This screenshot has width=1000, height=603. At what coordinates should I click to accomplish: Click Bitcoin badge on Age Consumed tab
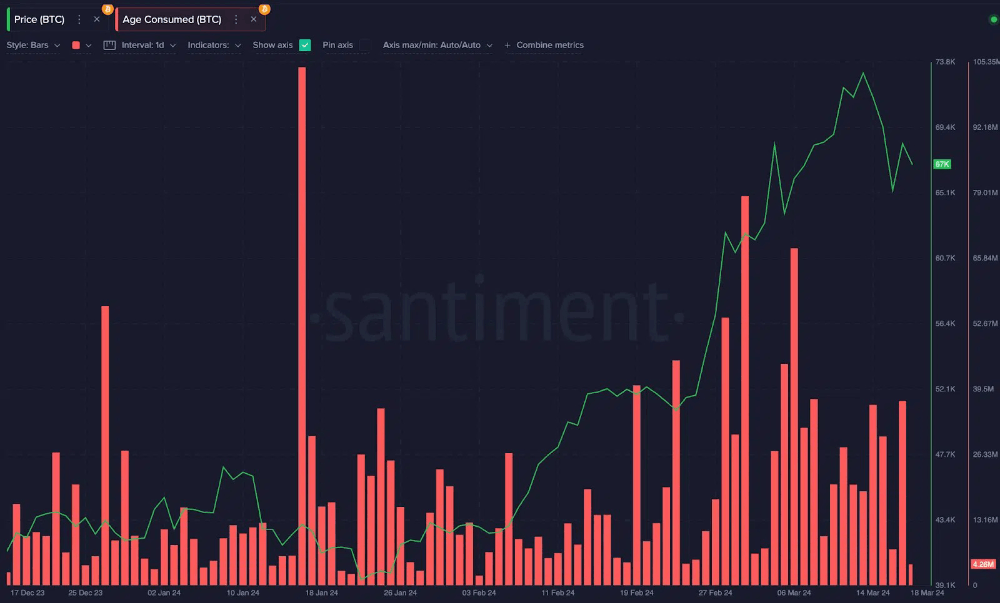tap(264, 9)
